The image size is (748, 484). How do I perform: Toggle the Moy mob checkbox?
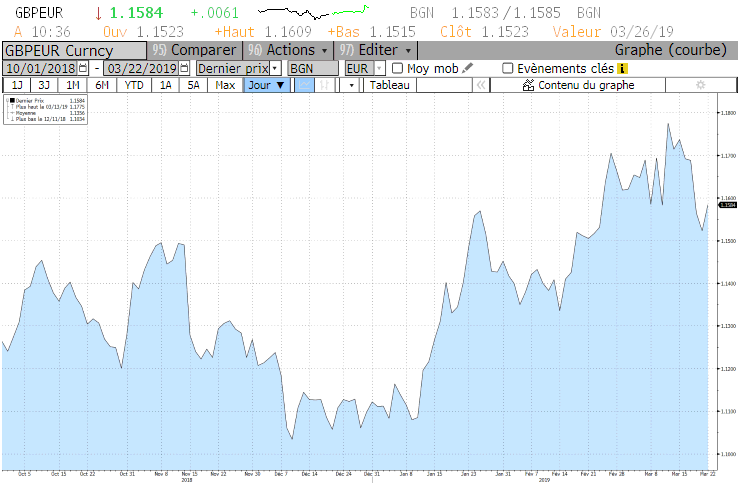[x=397, y=68]
